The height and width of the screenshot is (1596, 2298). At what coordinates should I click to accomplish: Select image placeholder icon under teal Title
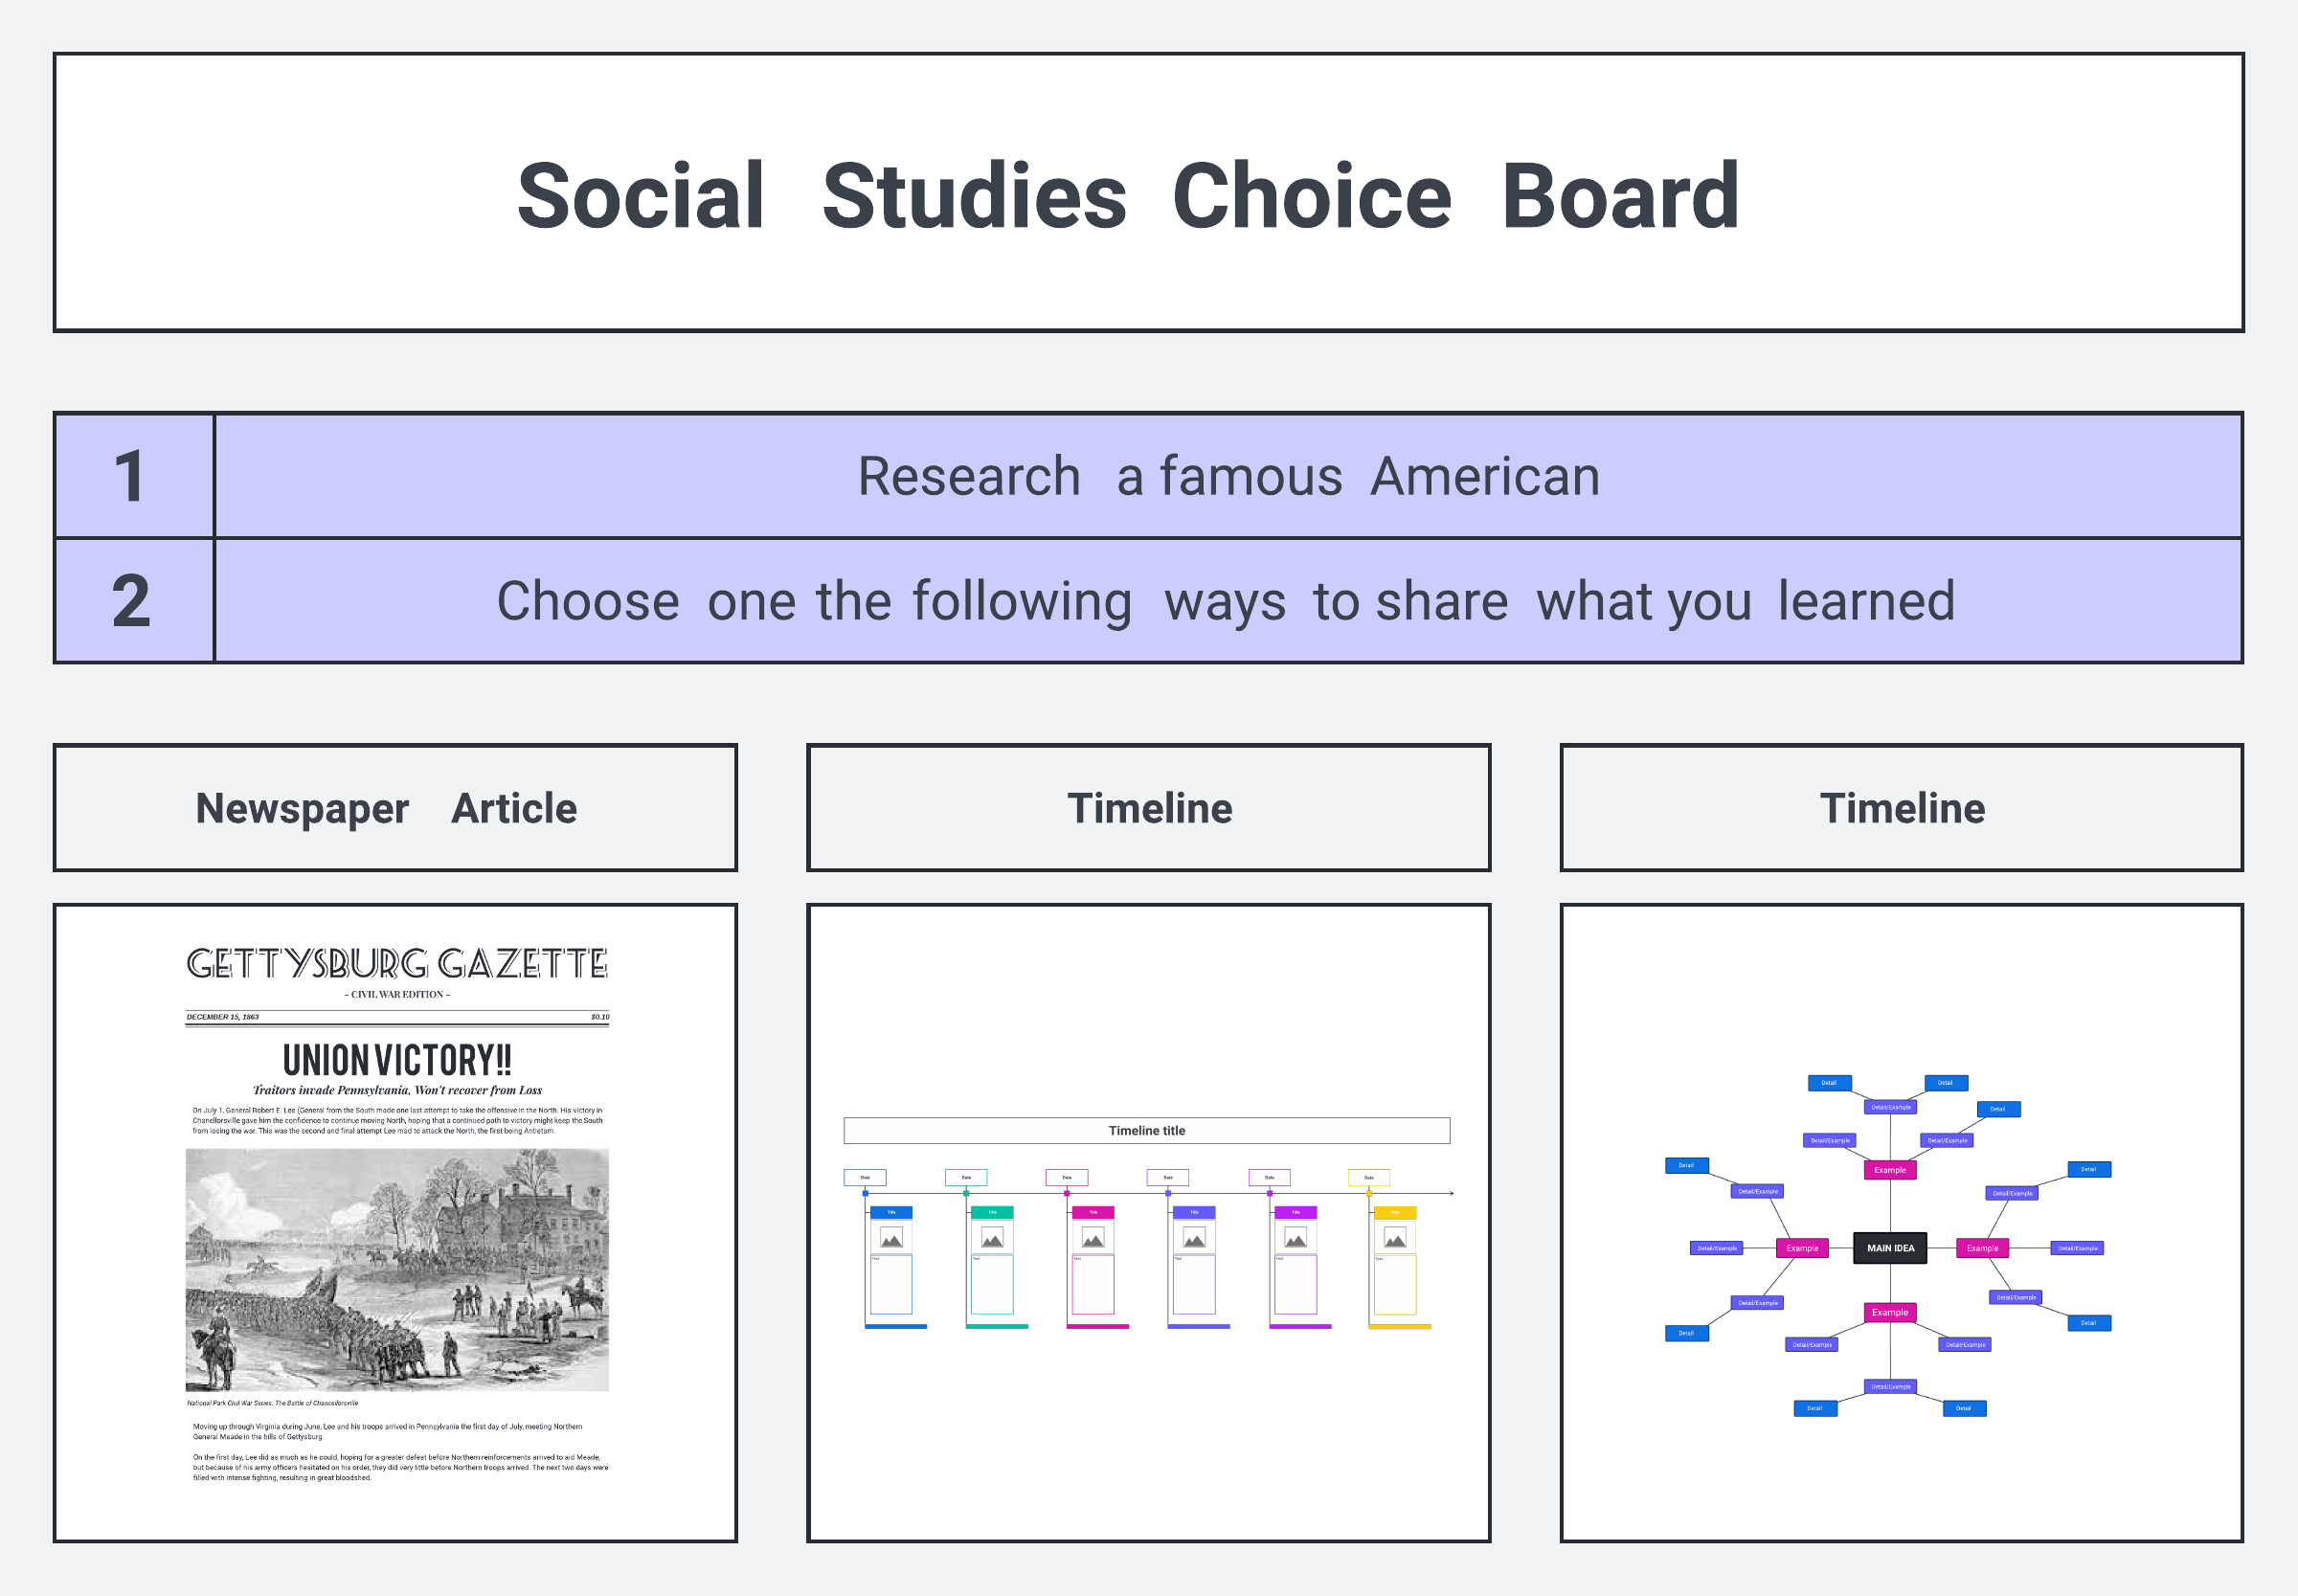coord(992,1238)
